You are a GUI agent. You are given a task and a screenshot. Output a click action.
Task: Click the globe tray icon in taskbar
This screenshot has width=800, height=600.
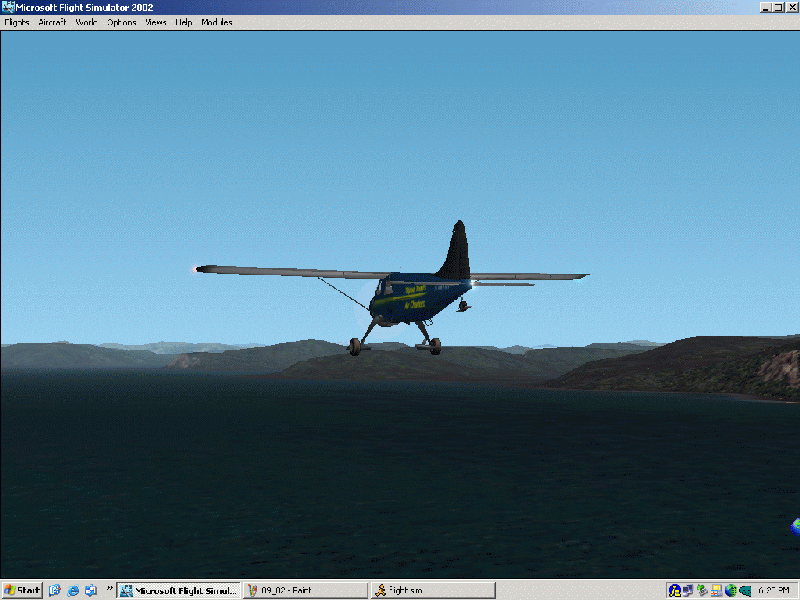[731, 590]
